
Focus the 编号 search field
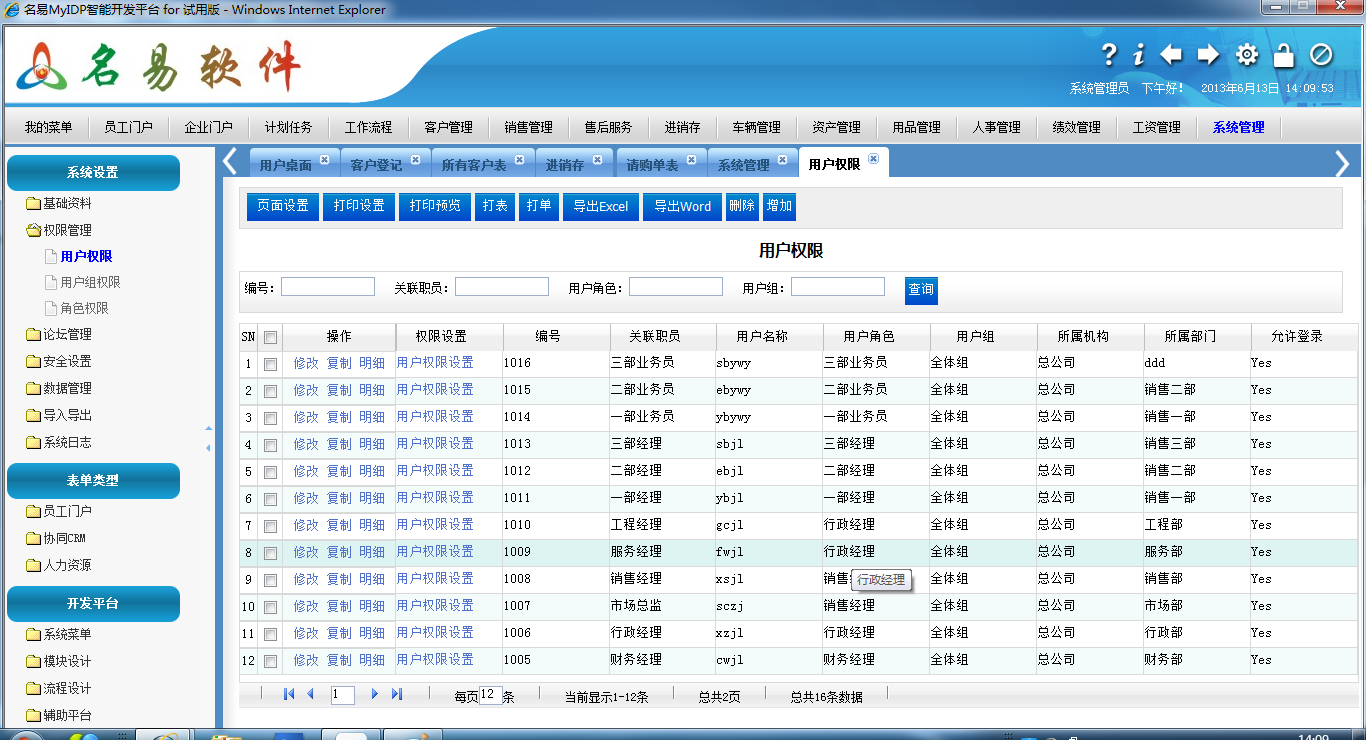[x=328, y=287]
